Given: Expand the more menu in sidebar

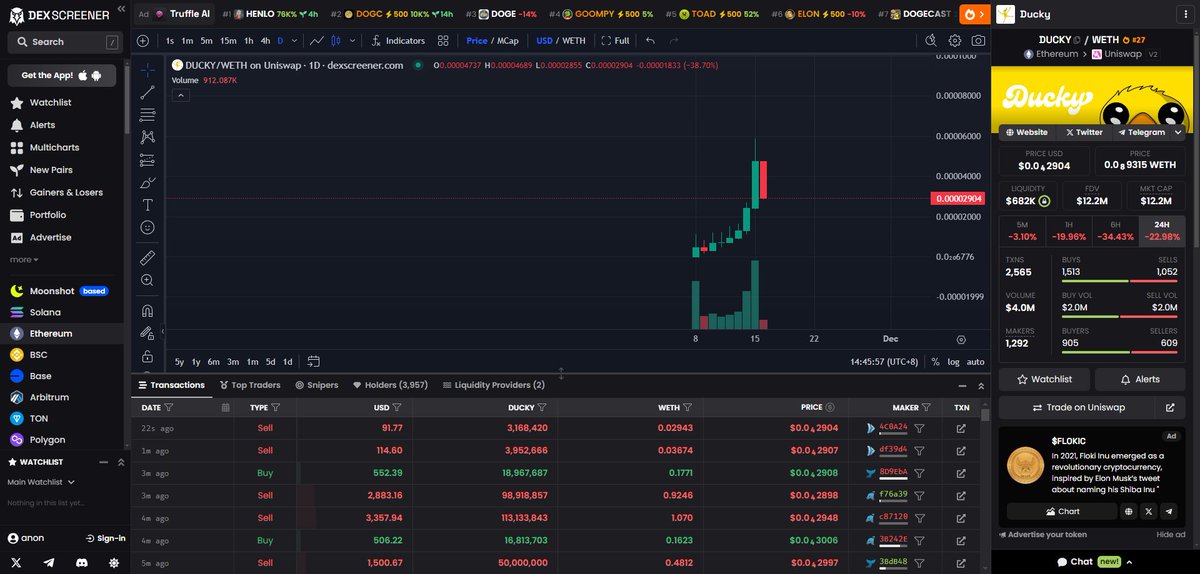Looking at the screenshot, I should 24,260.
